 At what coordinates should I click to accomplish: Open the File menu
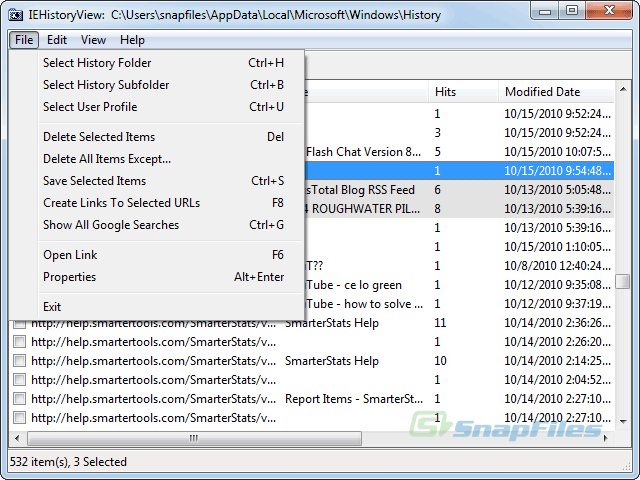[24, 40]
